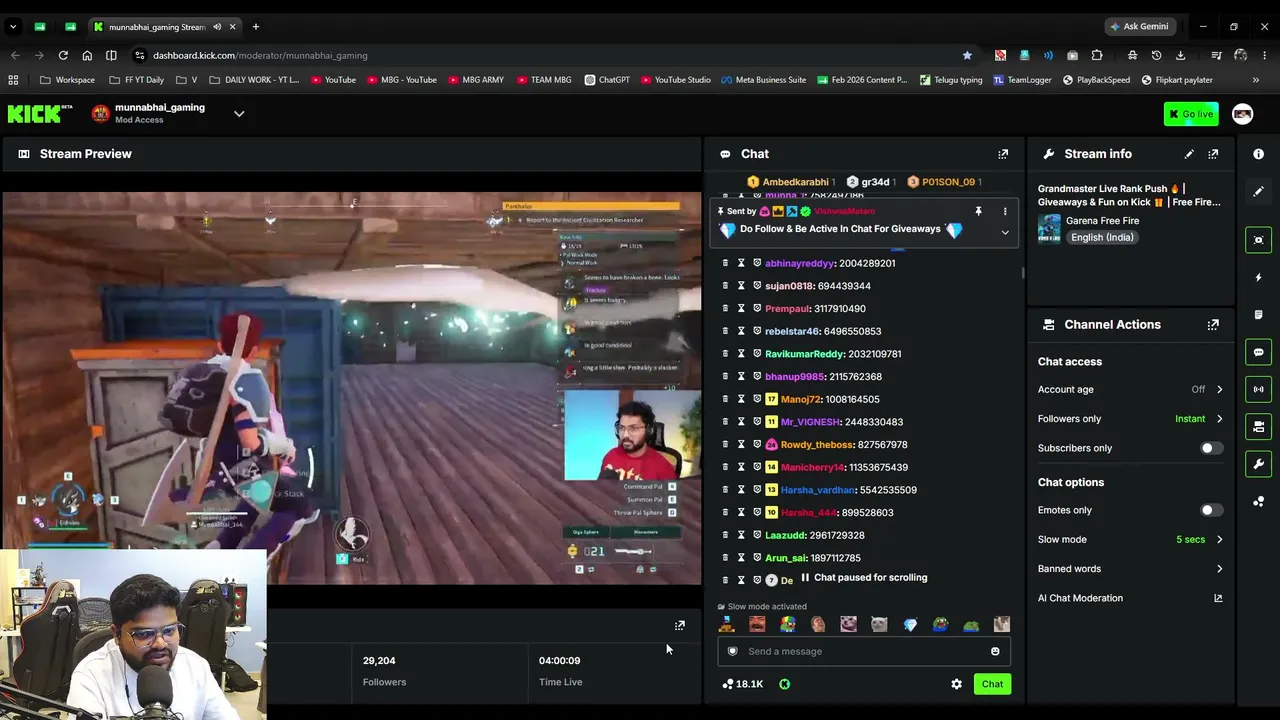Pop out the Channel Actions panel
The height and width of the screenshot is (720, 1280).
click(1213, 325)
